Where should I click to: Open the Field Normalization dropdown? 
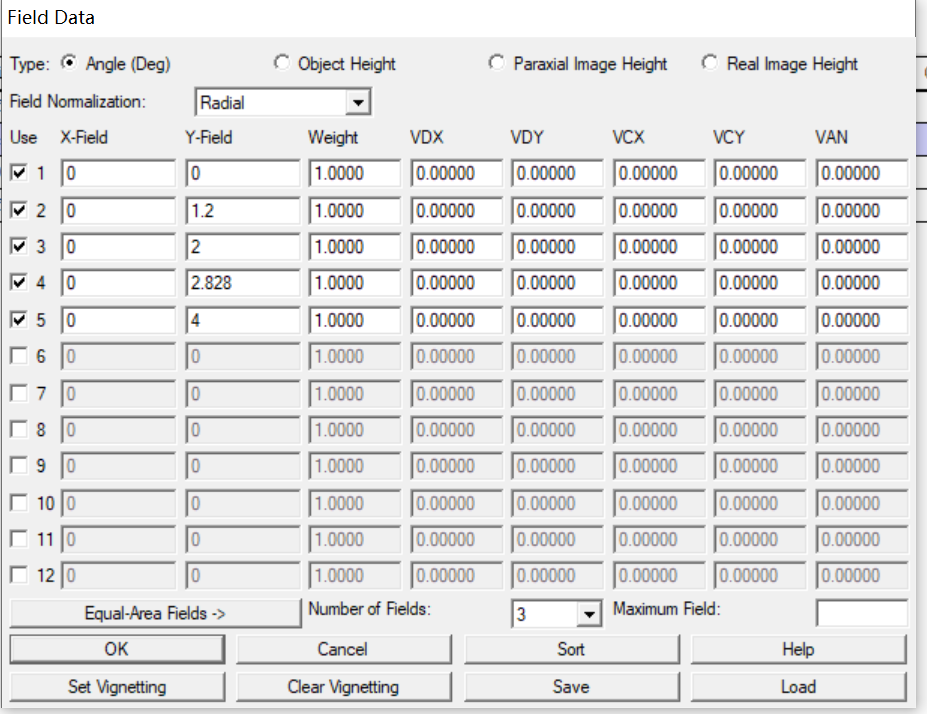pyautogui.click(x=358, y=103)
